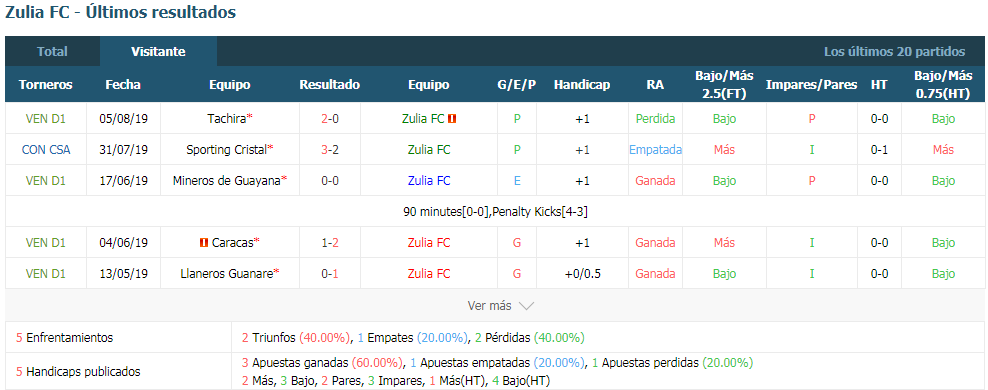Open Llaneros Guanare team page
The image size is (988, 390).
pos(227,274)
